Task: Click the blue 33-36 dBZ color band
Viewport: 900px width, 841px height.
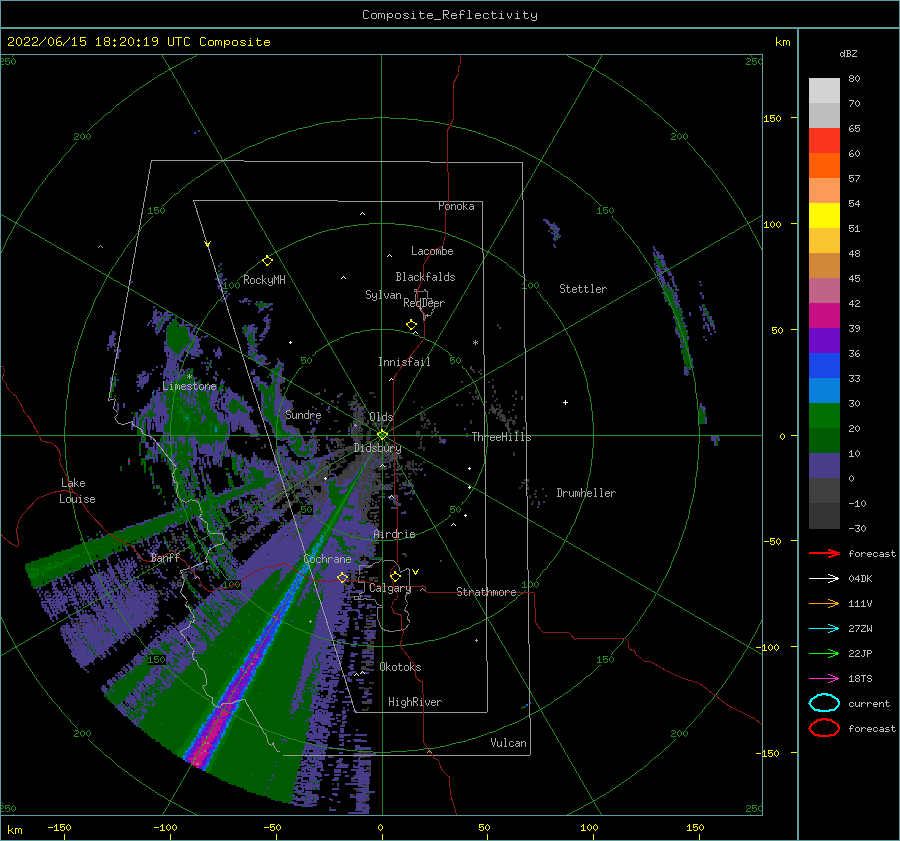Action: (x=824, y=366)
